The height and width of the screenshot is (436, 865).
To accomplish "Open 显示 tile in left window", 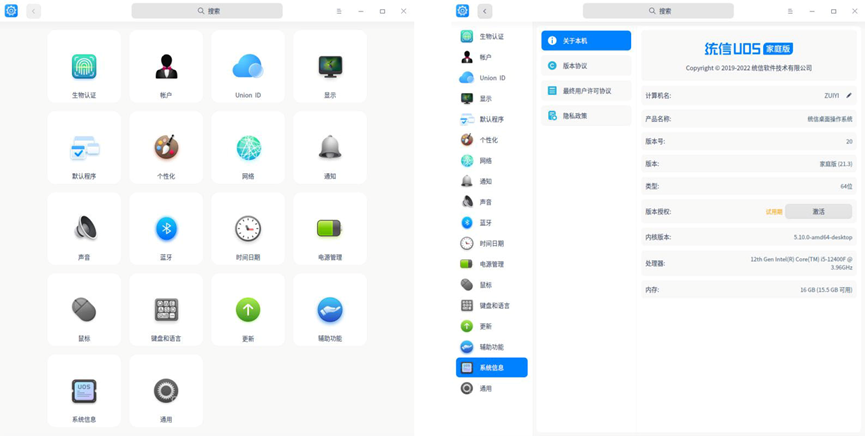I will click(x=330, y=66).
